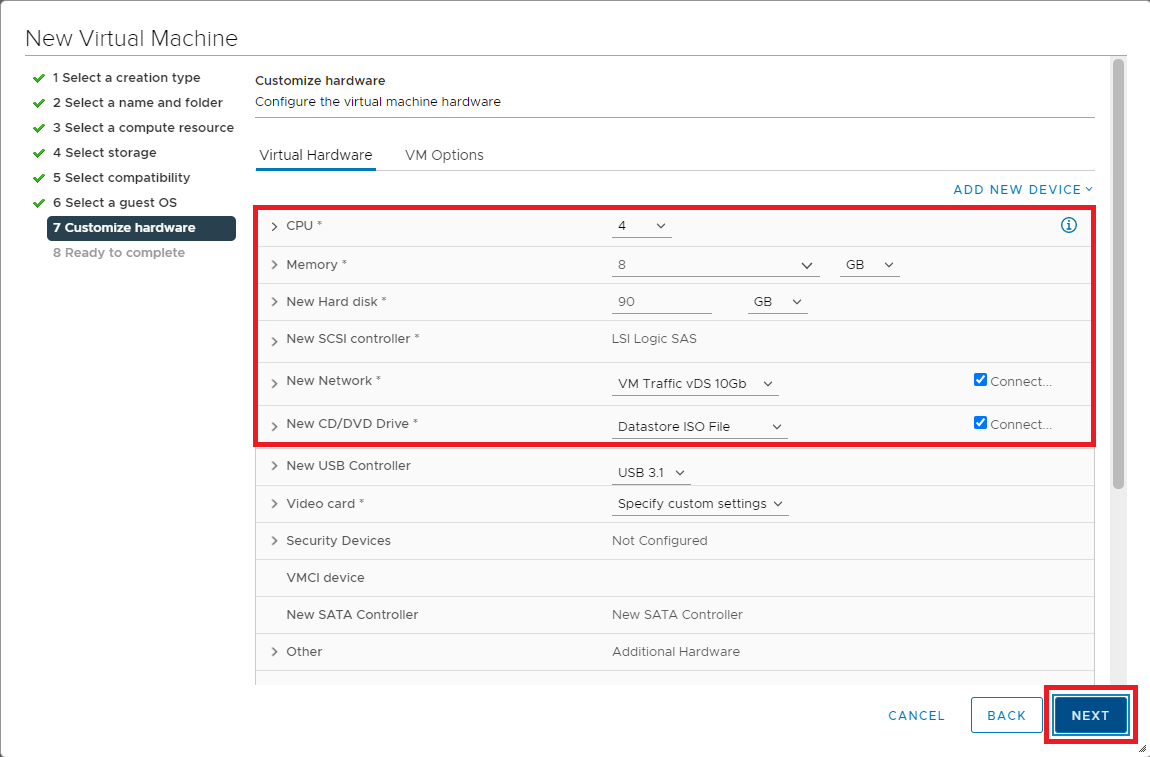Screen dimensions: 1150x757
Task: Click the hard disk size input field
Action: [661, 302]
